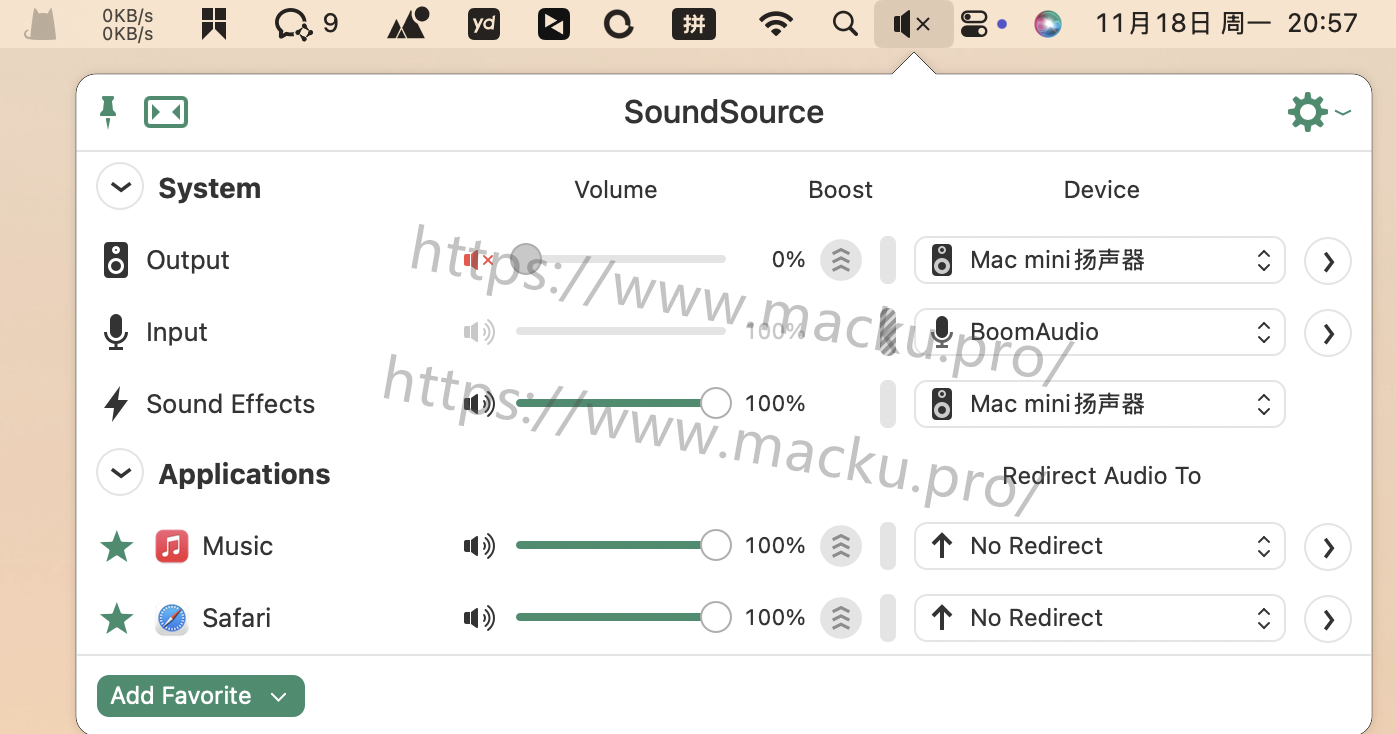Click the cat menu bar icon

[40, 24]
